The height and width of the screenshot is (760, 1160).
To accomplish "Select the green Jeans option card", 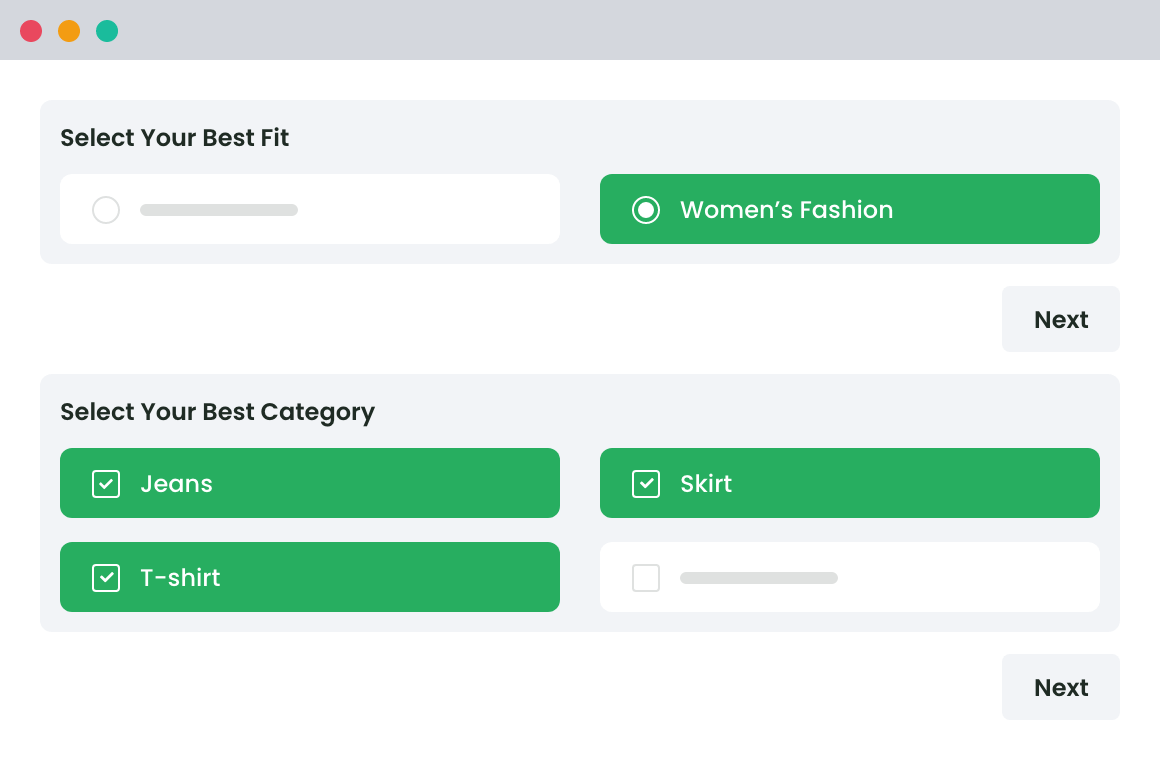I will click(x=310, y=483).
